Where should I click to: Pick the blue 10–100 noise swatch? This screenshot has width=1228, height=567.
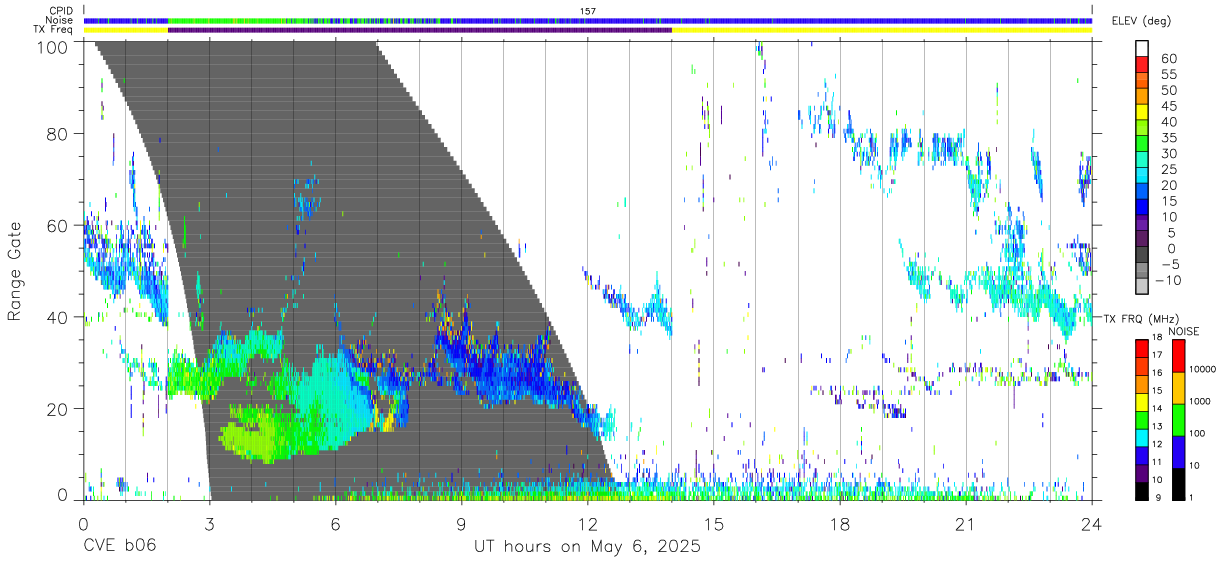click(x=1177, y=450)
